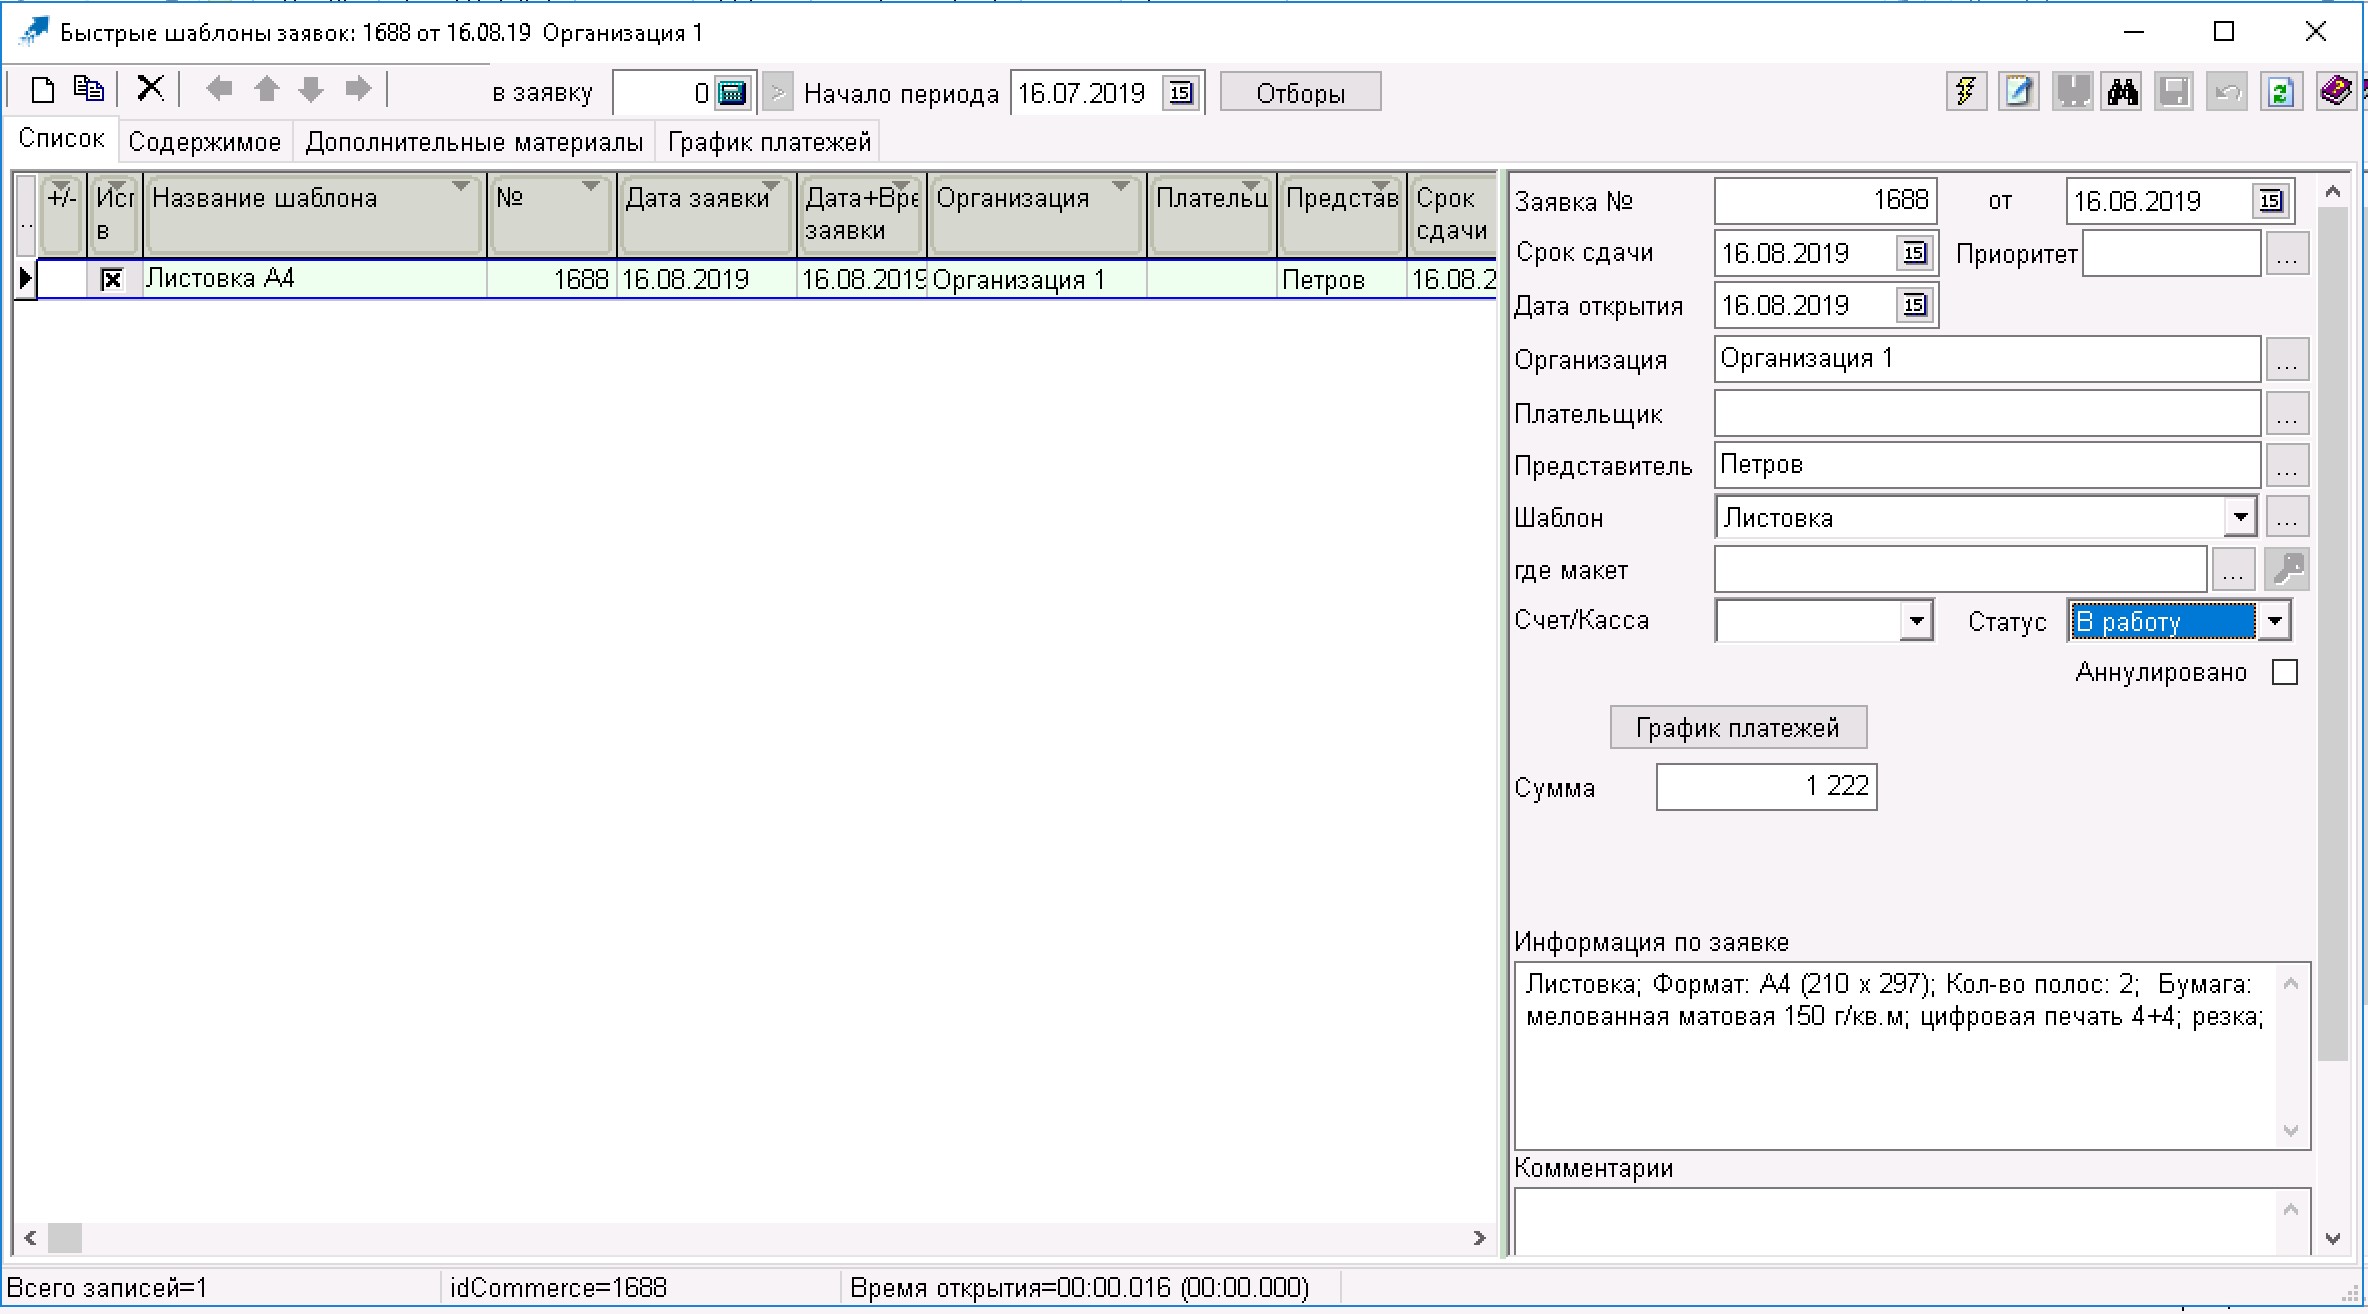Open the График платежей tab
The width and height of the screenshot is (2368, 1314).
pos(770,142)
